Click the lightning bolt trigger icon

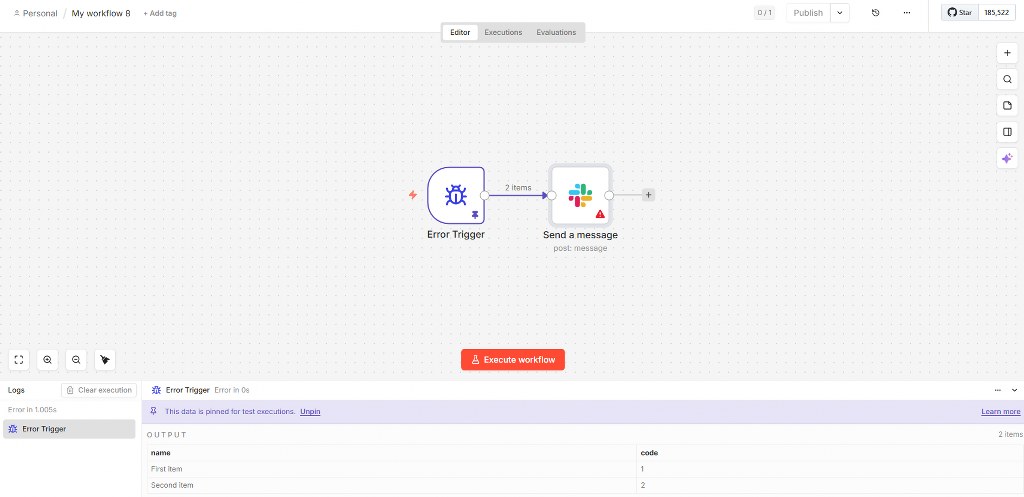[413, 195]
